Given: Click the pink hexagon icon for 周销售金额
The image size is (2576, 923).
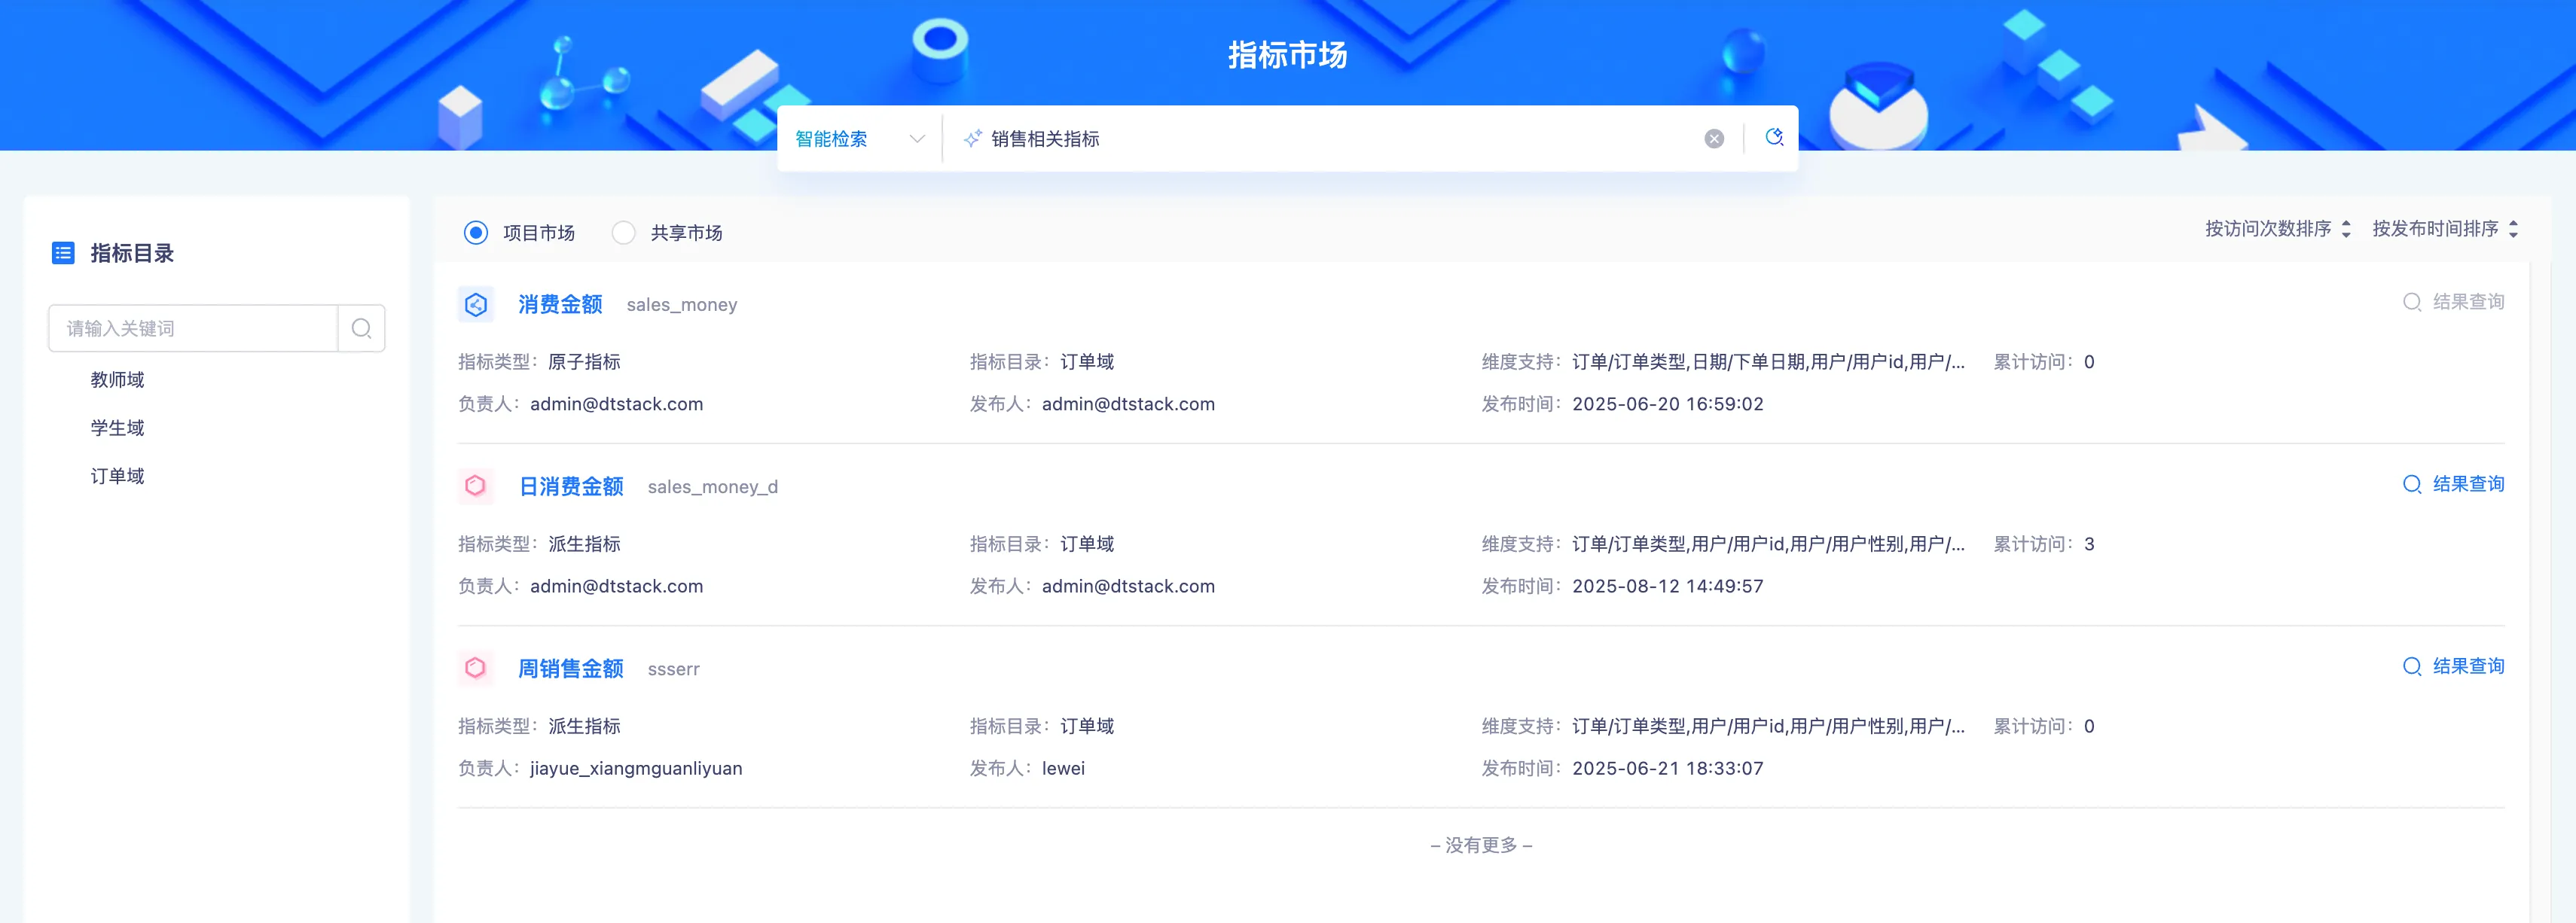Looking at the screenshot, I should 476,668.
